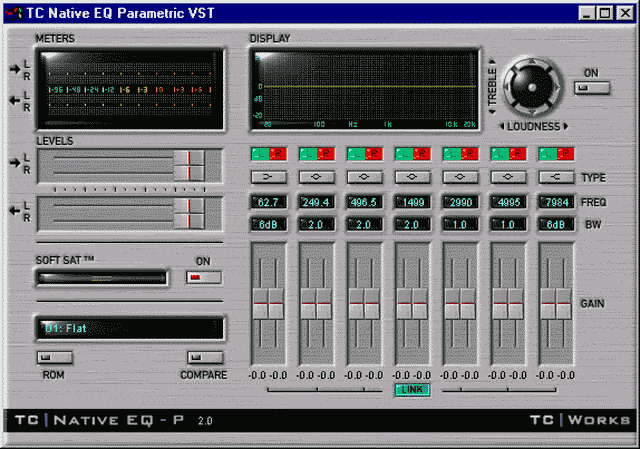Click the 2.0 bandwidth field under 1499
This screenshot has height=449, width=640.
coord(412,224)
